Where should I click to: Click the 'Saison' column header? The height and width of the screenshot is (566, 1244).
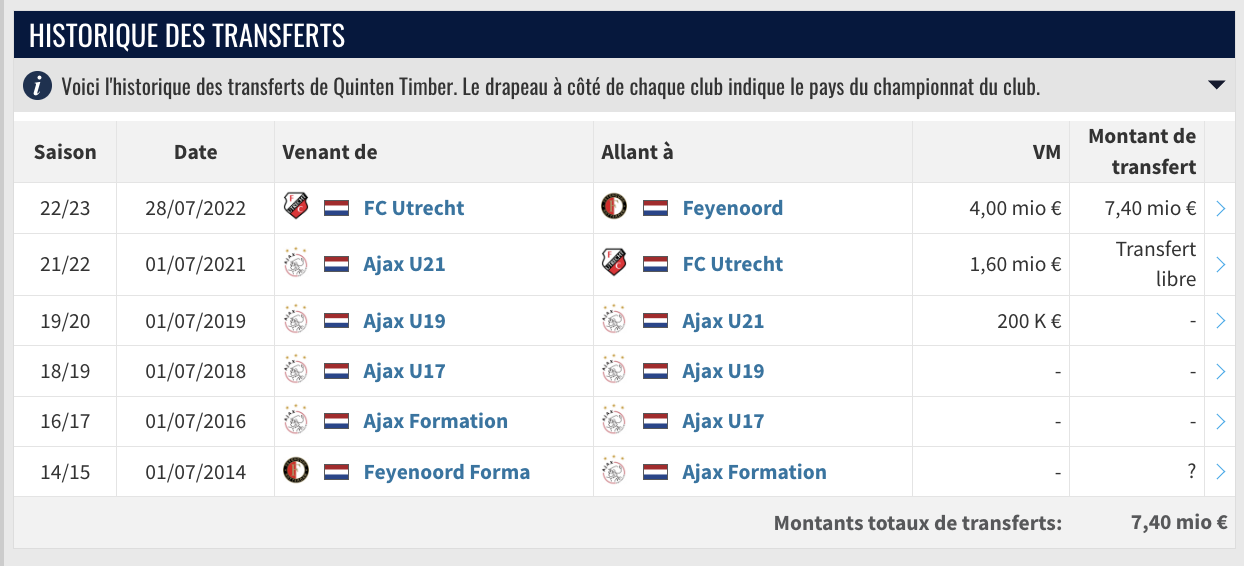point(65,152)
